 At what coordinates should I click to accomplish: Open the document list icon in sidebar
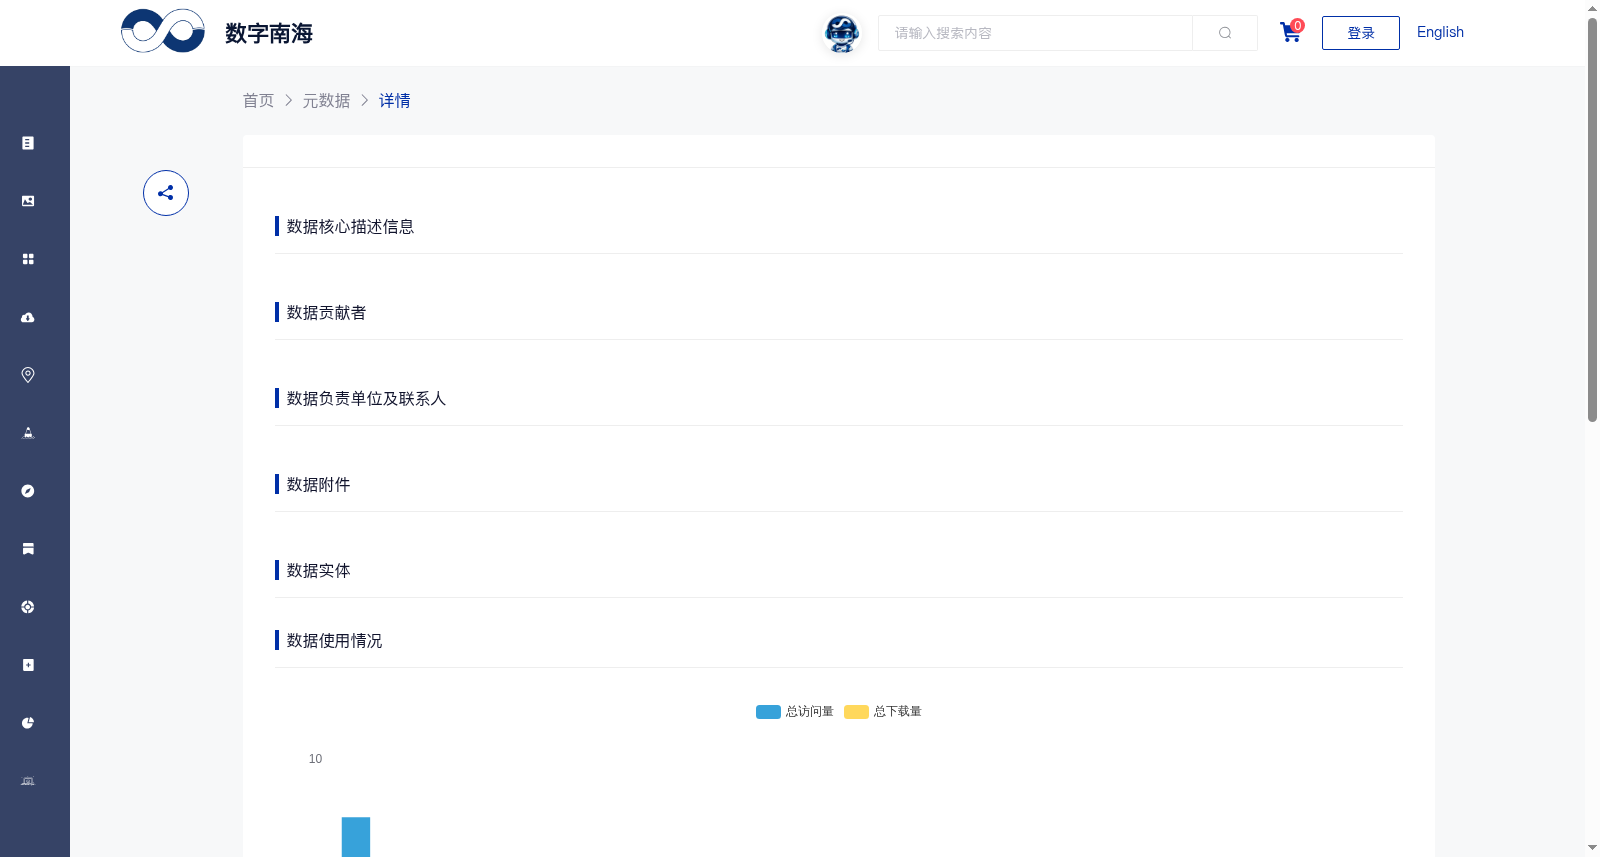(x=28, y=143)
